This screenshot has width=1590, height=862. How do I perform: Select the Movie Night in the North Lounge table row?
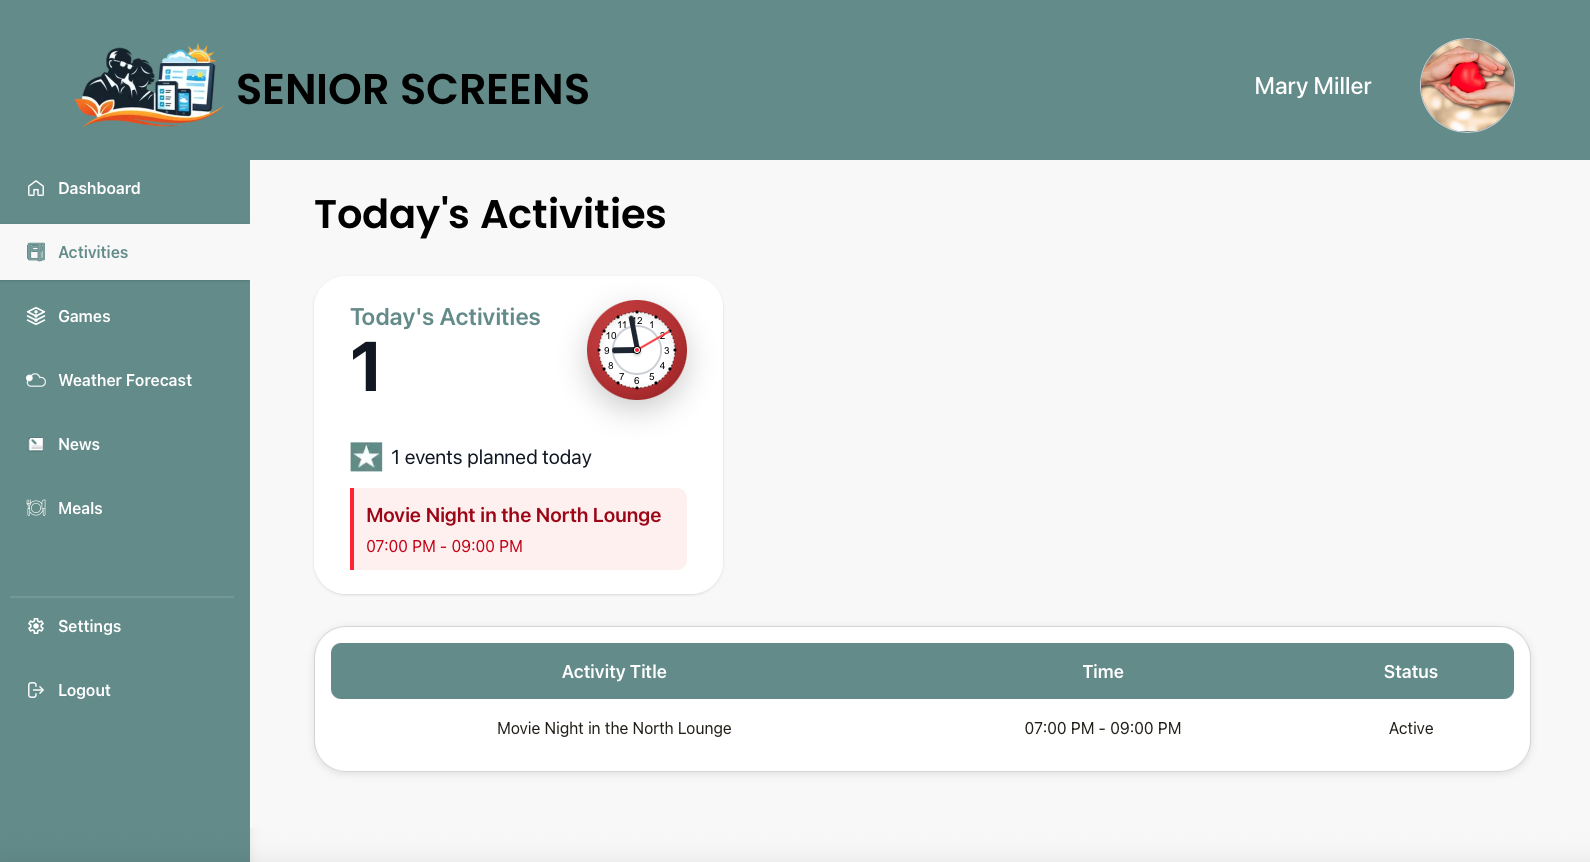(922, 728)
